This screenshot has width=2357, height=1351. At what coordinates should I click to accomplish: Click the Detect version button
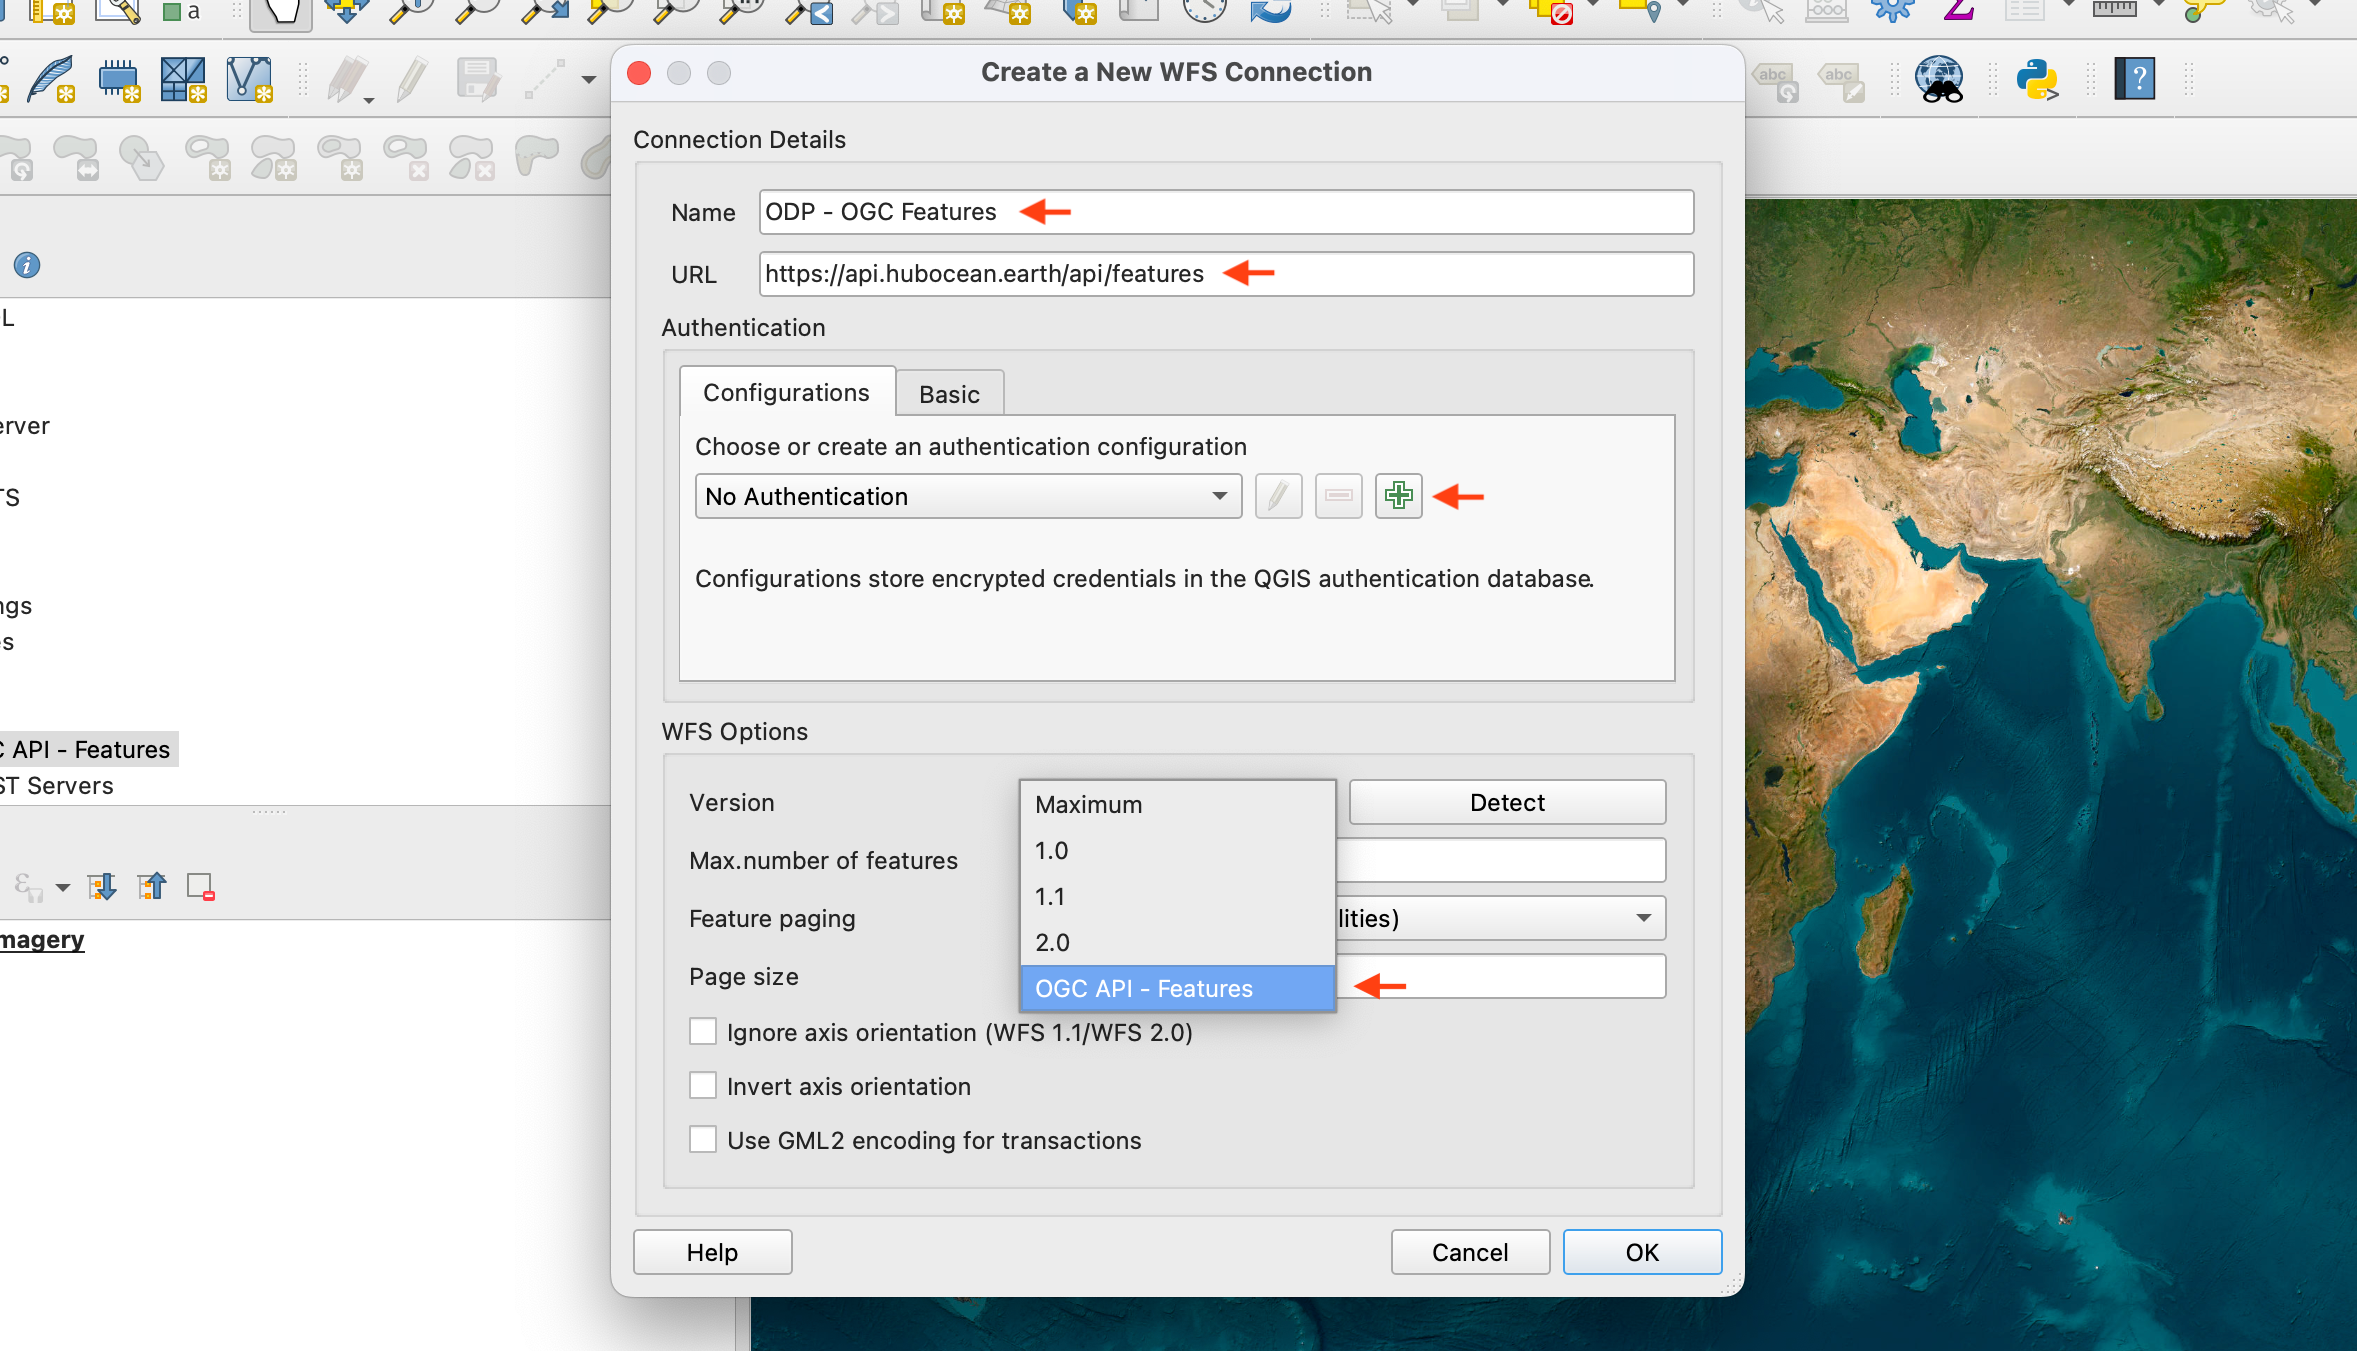pos(1506,801)
